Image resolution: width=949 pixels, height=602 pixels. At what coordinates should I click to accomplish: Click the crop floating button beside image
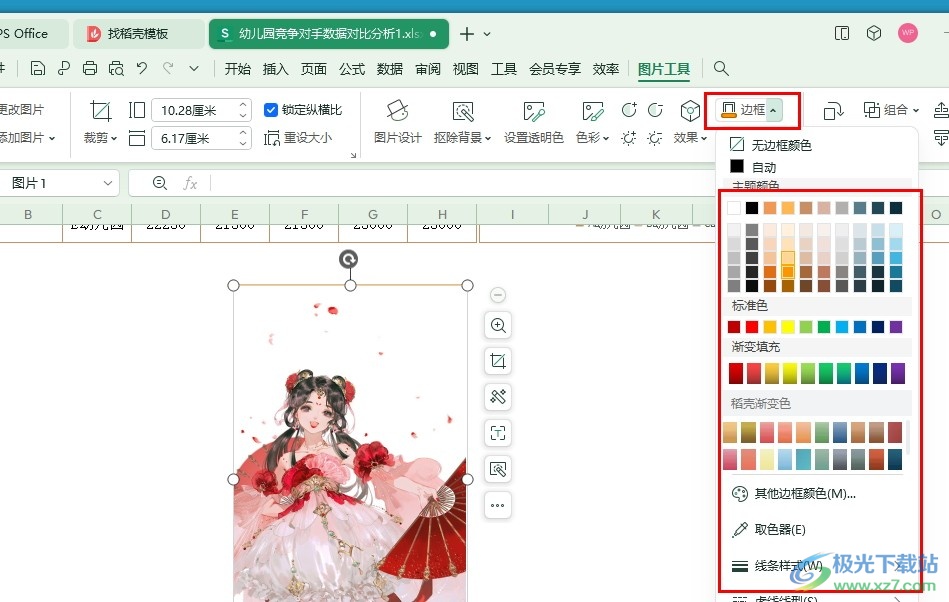[497, 361]
